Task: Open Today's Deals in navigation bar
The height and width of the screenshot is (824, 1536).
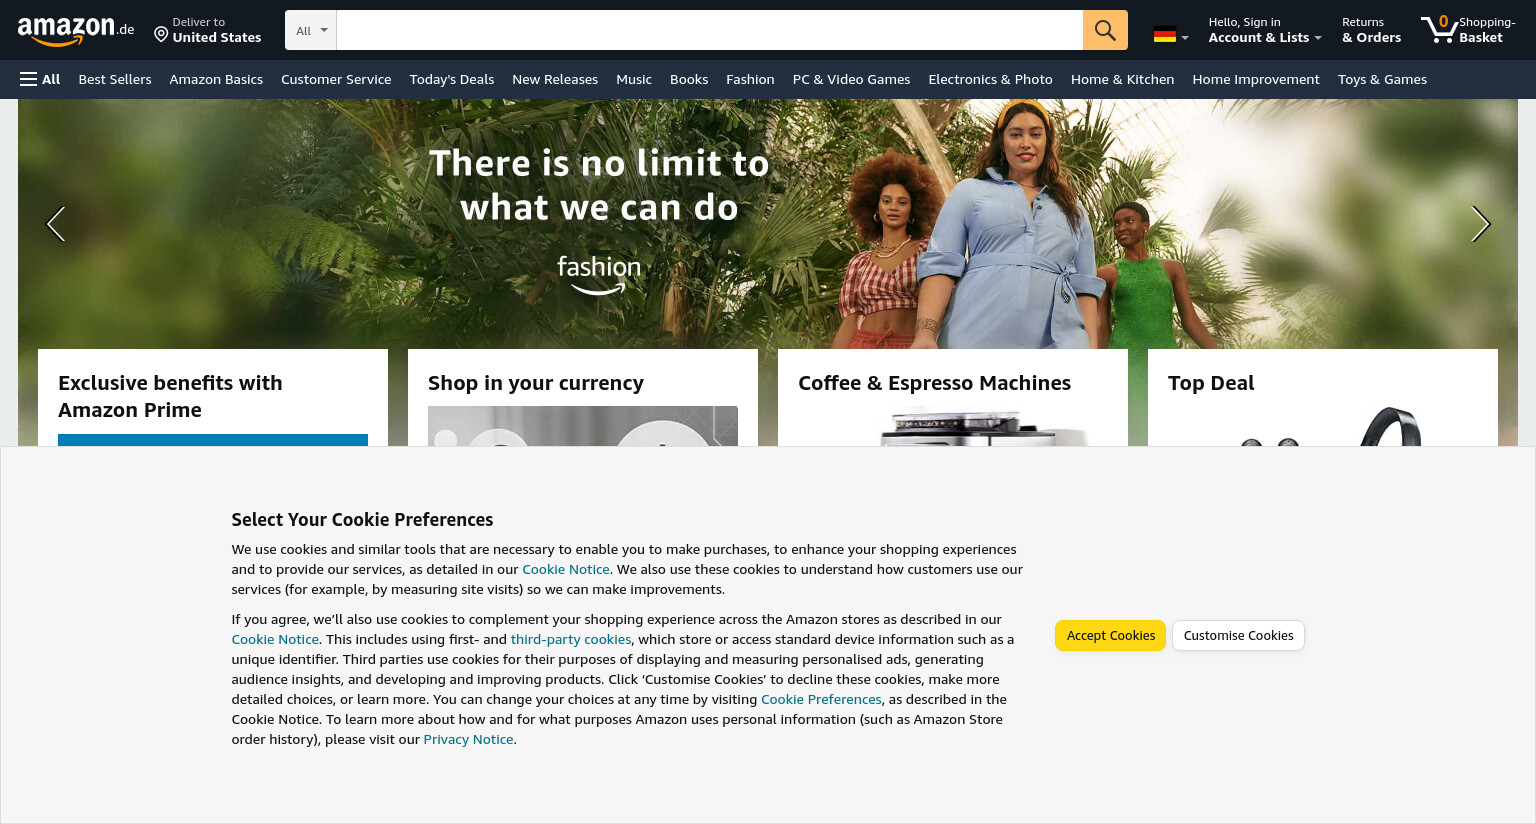Action: pyautogui.click(x=452, y=79)
